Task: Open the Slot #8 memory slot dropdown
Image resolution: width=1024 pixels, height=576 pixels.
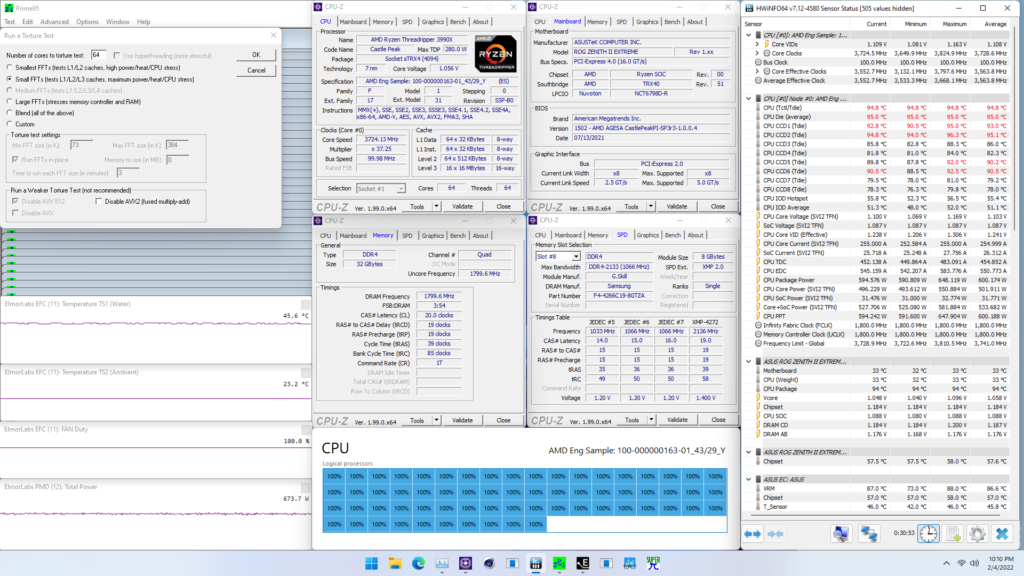Action: [558, 257]
